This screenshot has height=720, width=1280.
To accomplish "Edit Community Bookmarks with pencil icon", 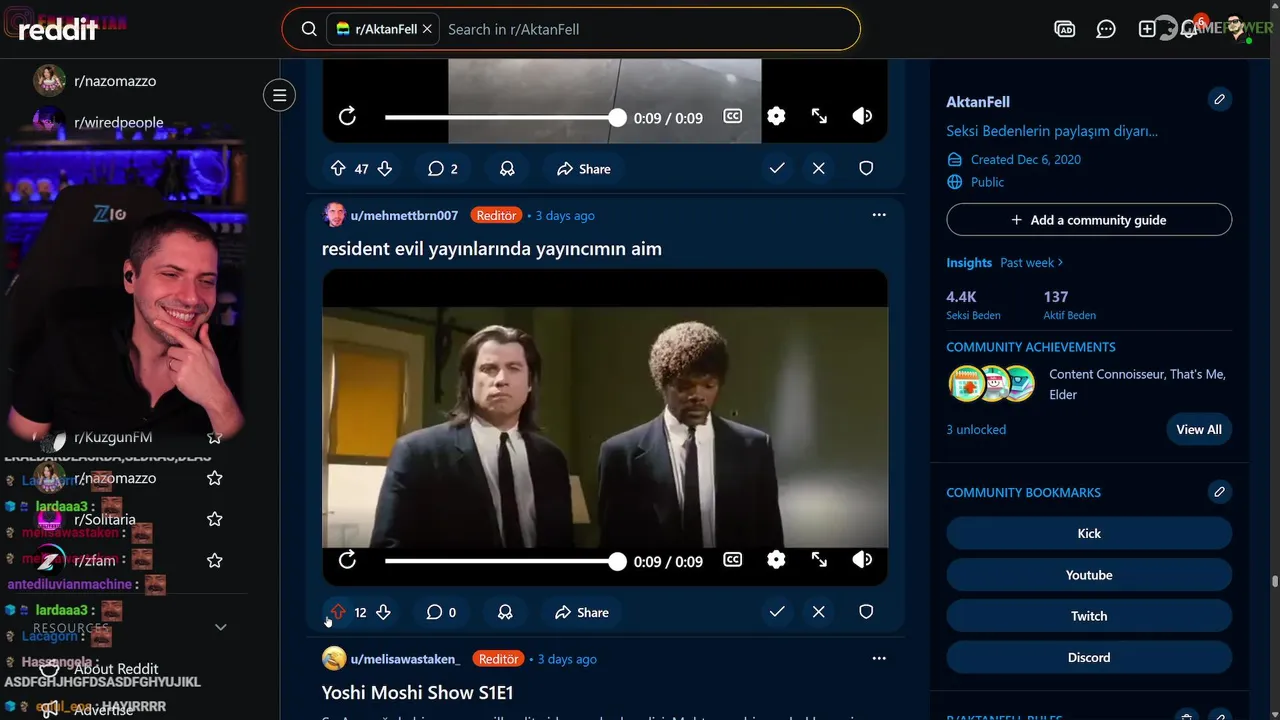I will 1219,492.
